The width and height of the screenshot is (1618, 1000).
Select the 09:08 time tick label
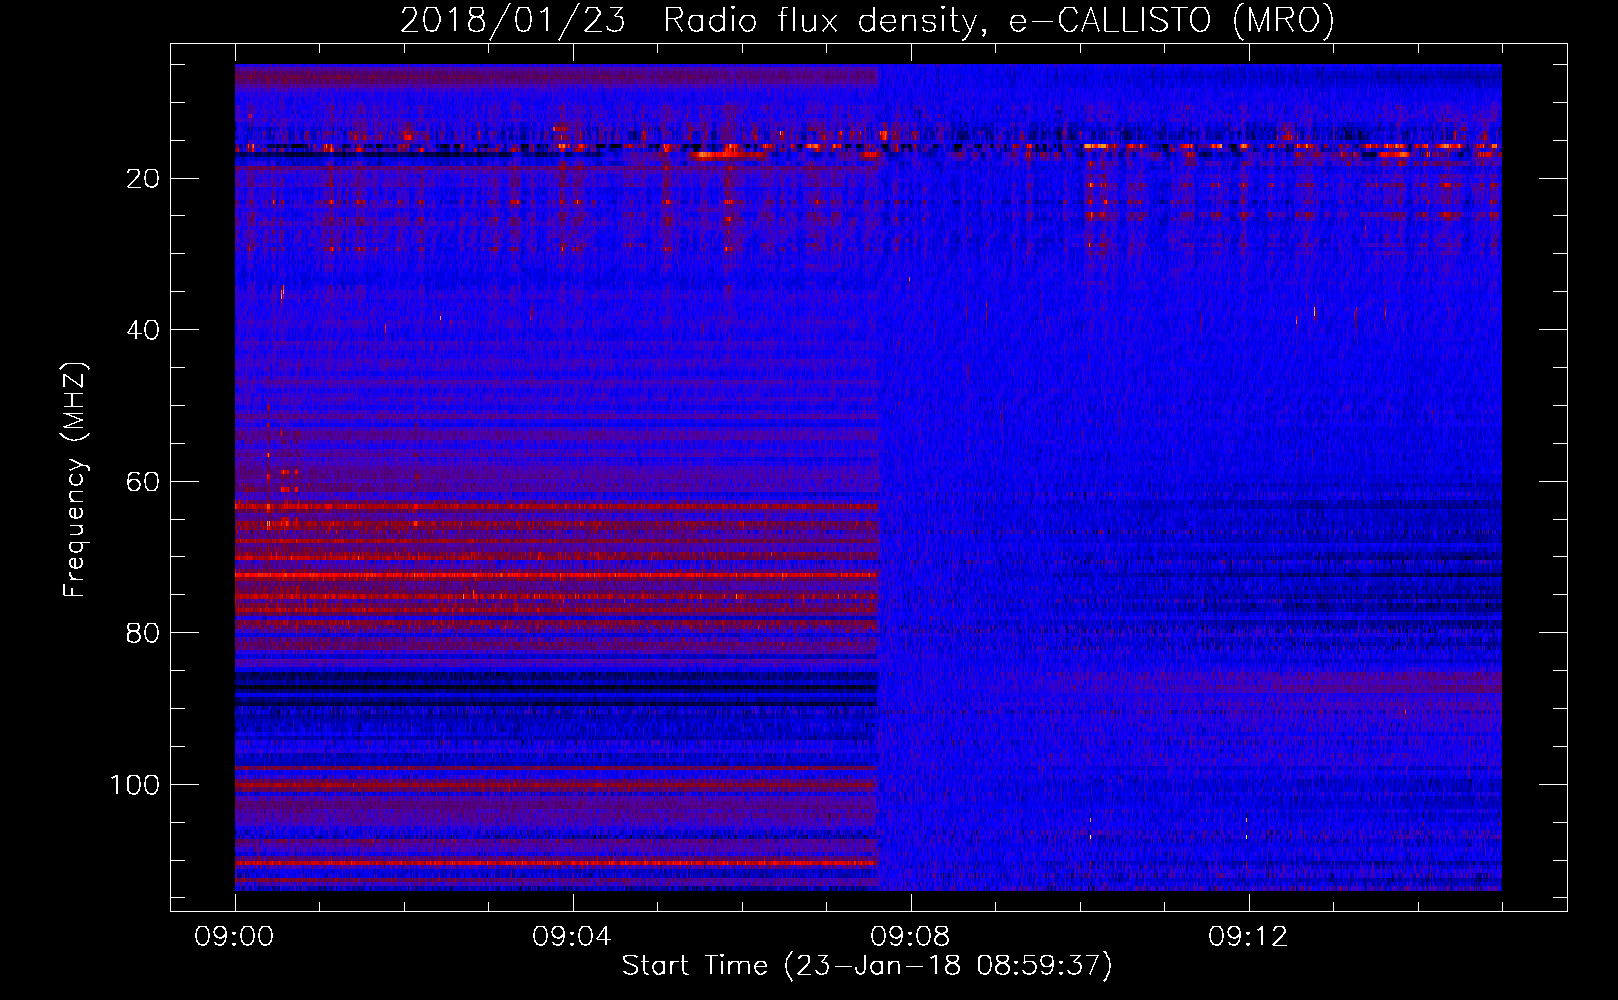910,936
